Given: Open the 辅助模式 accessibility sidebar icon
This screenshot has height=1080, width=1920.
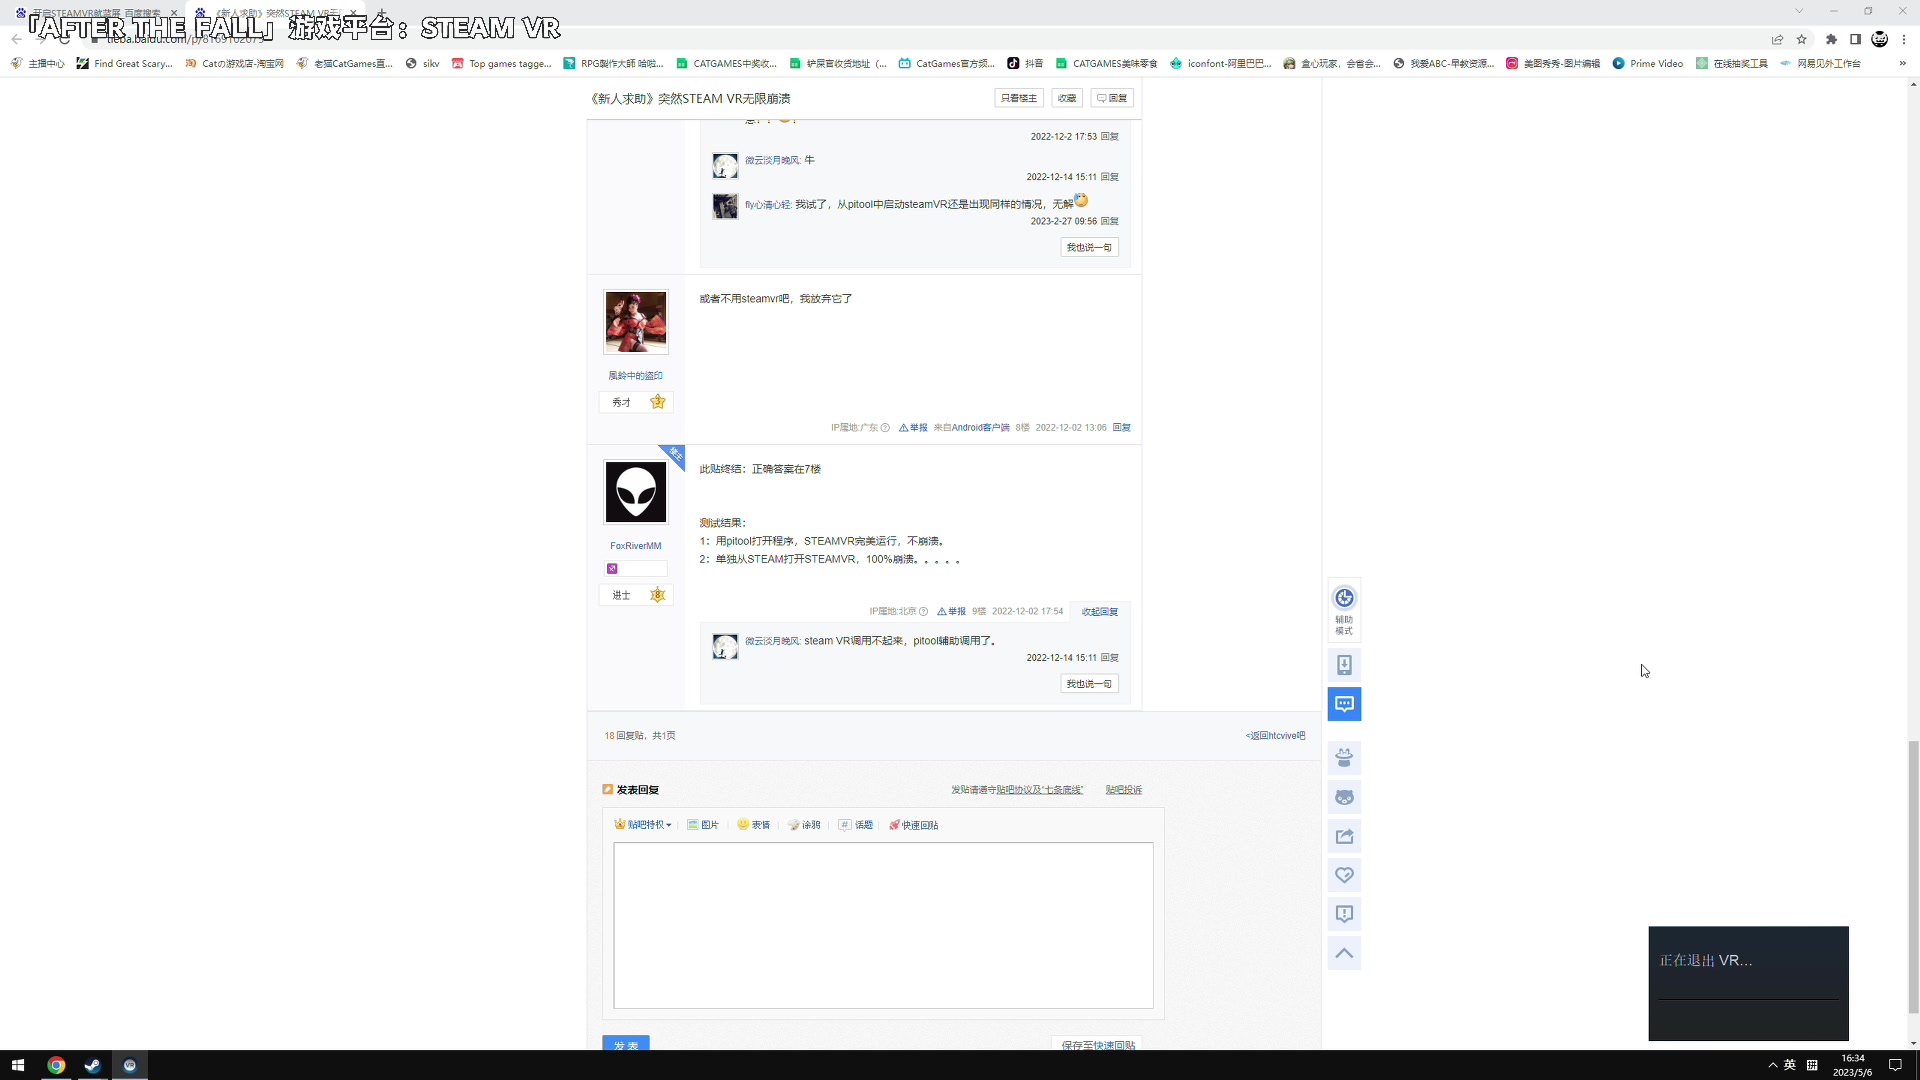Looking at the screenshot, I should point(1344,609).
